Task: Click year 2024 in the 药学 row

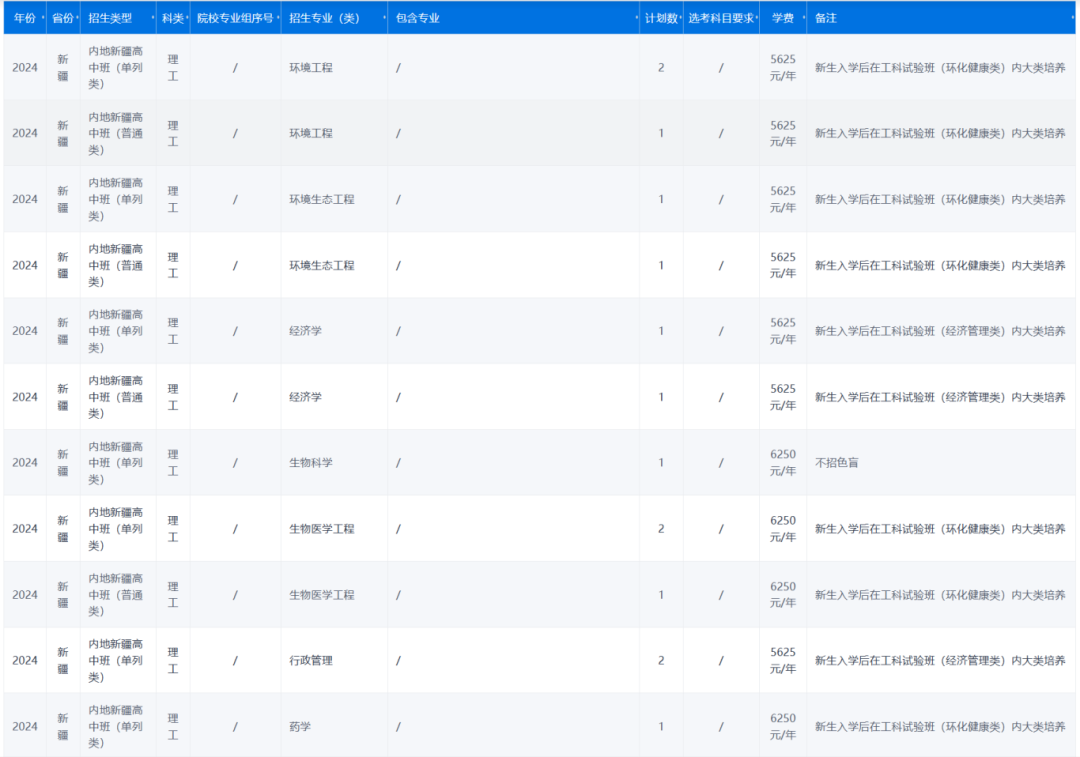Action: click(25, 727)
